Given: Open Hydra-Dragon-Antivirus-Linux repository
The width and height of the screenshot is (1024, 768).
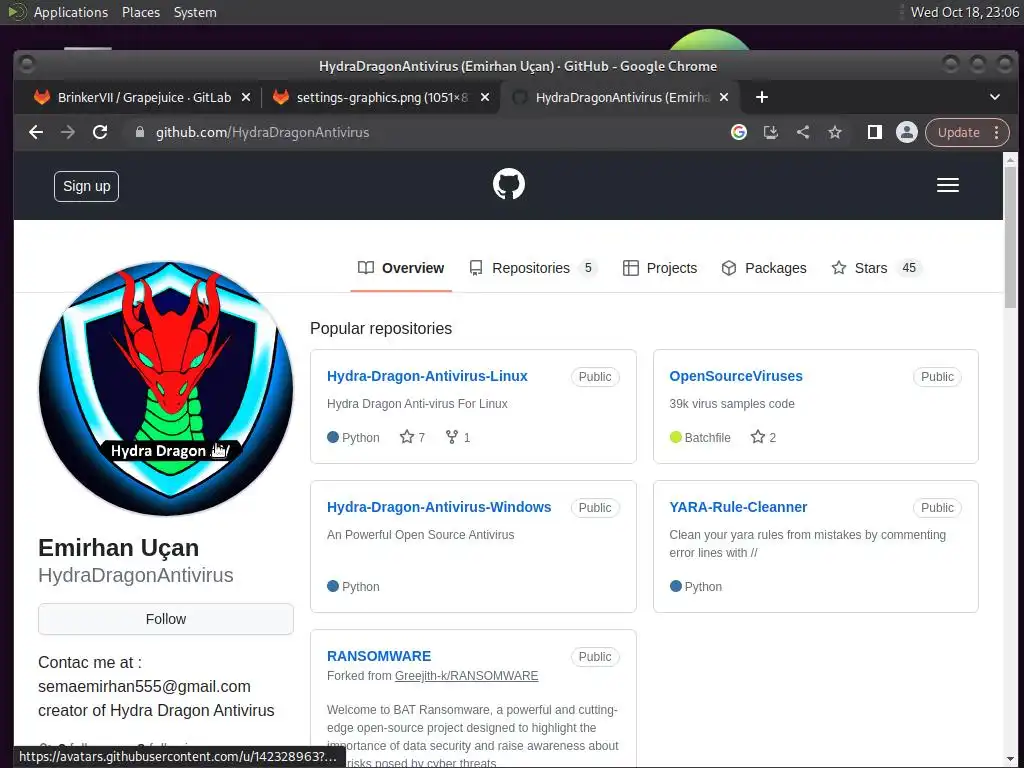Looking at the screenshot, I should 427,376.
